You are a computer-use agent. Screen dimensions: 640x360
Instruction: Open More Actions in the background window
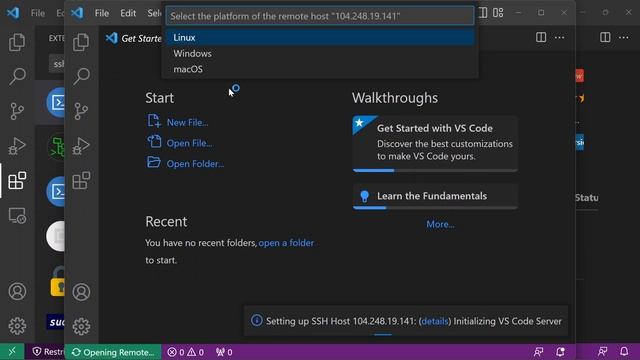pos(624,38)
